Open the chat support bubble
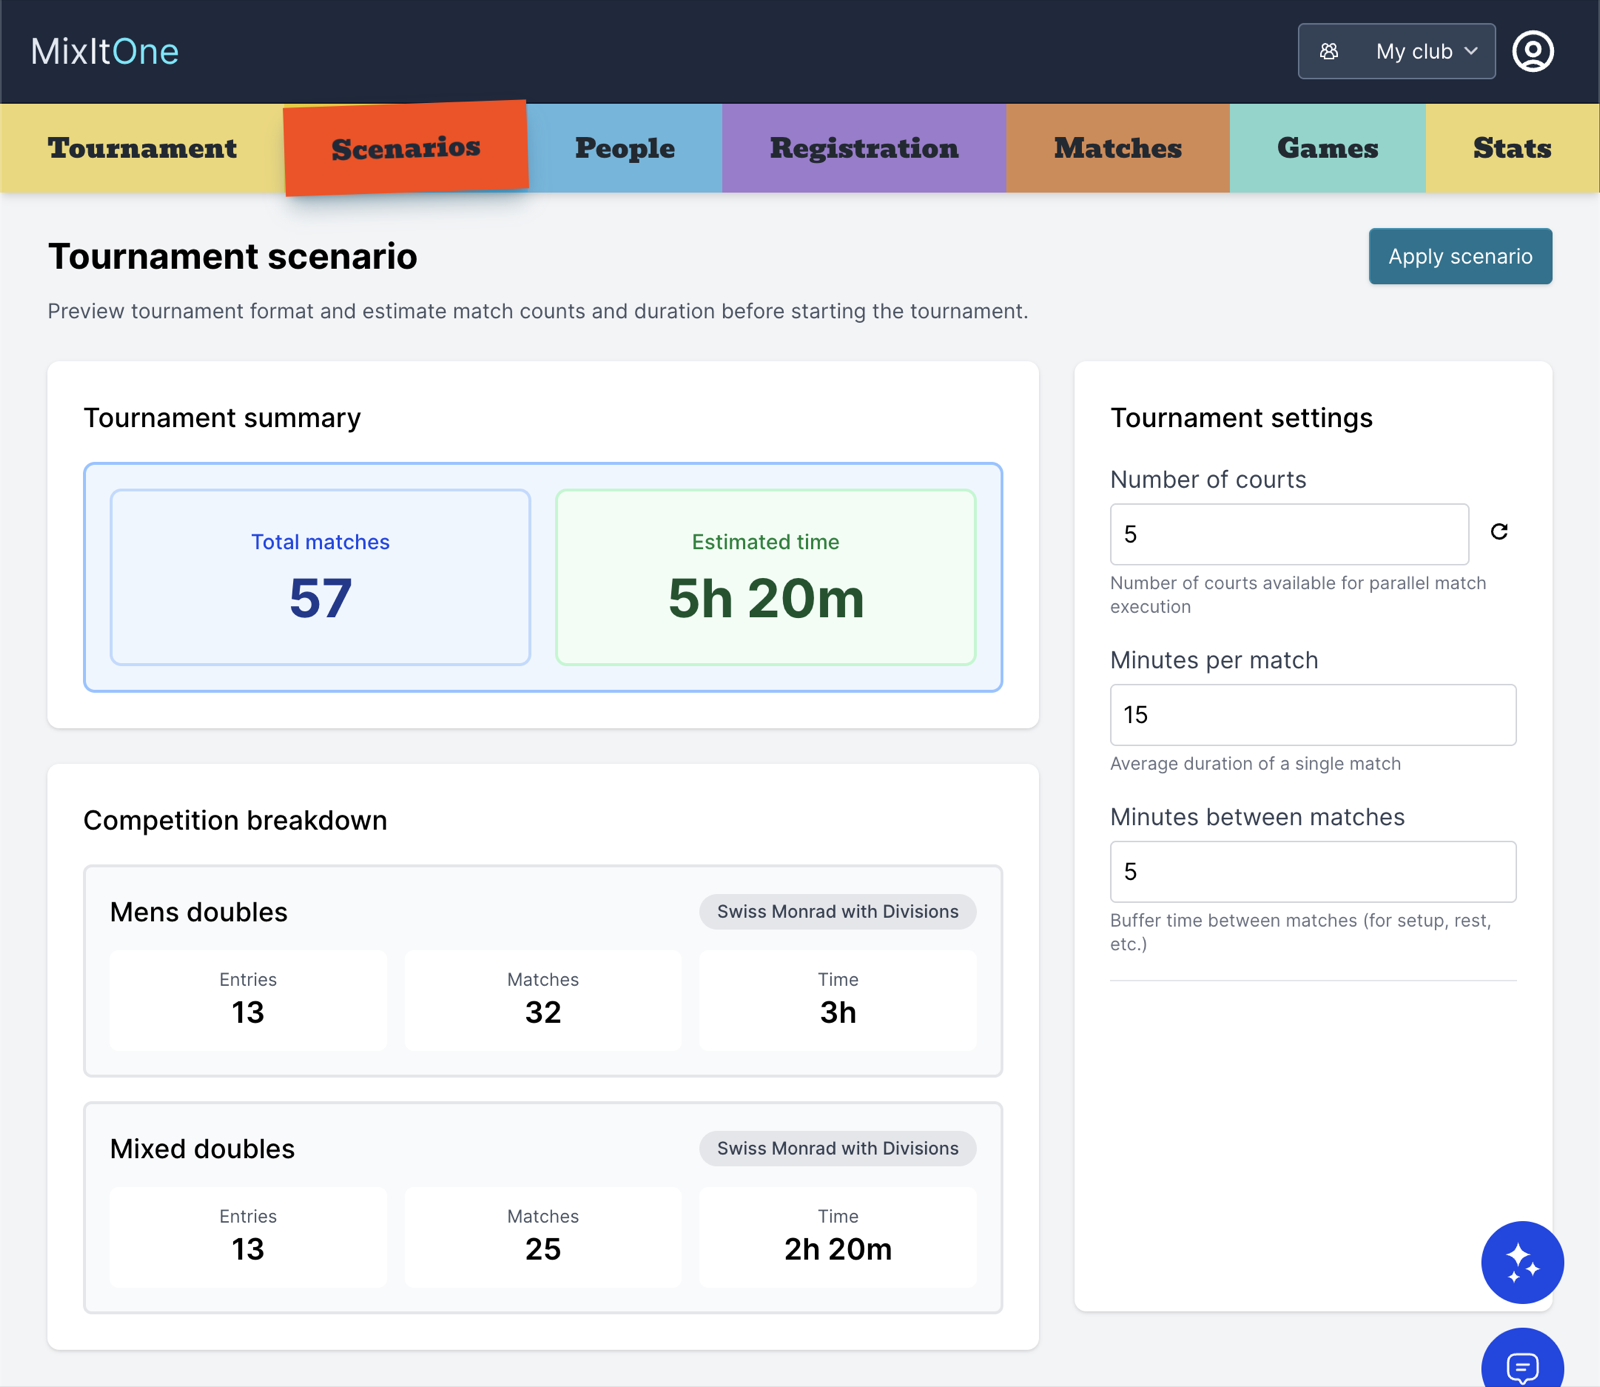Image resolution: width=1600 pixels, height=1387 pixels. [1521, 1363]
